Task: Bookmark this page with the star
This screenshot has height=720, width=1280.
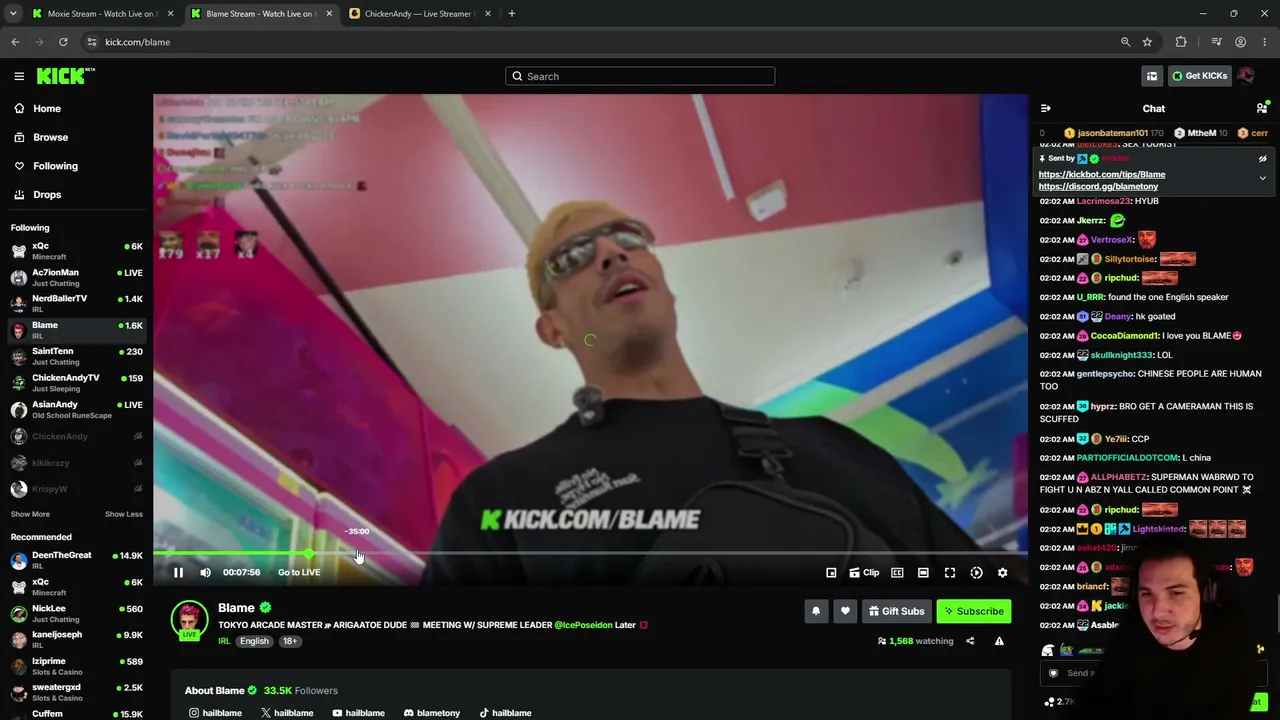Action: point(1147,42)
